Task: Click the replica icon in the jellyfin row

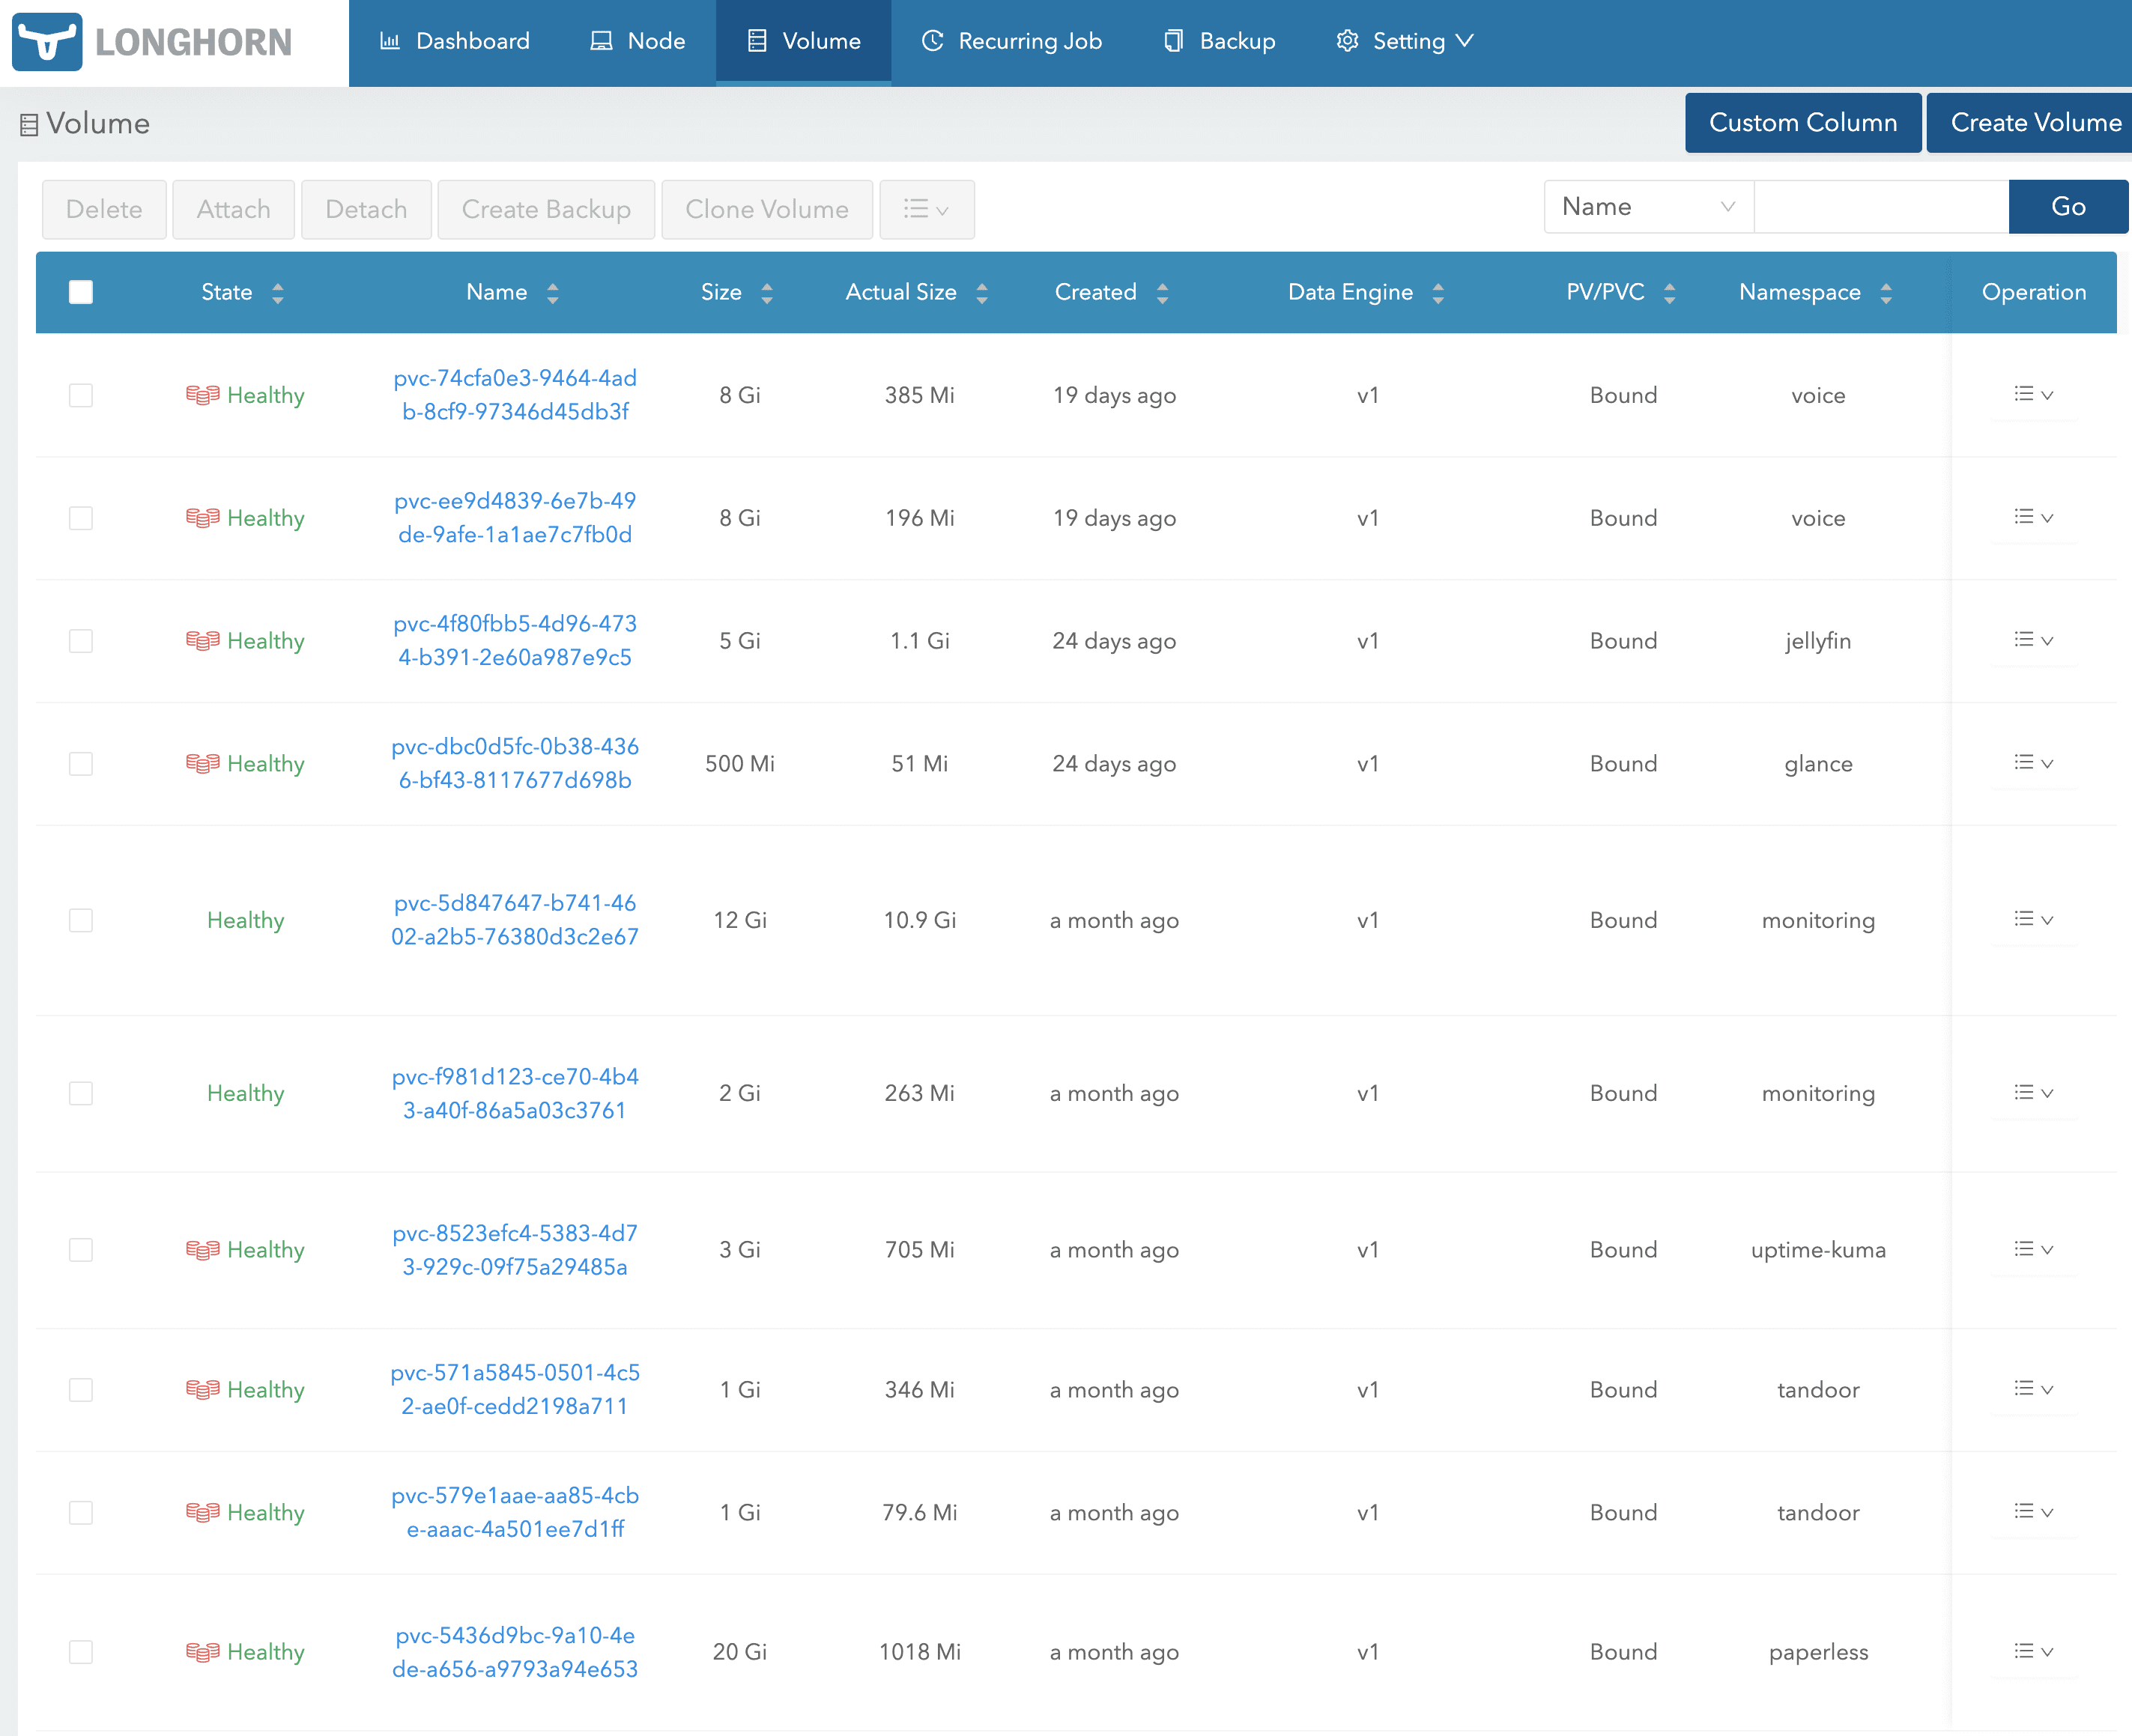Action: tap(202, 641)
